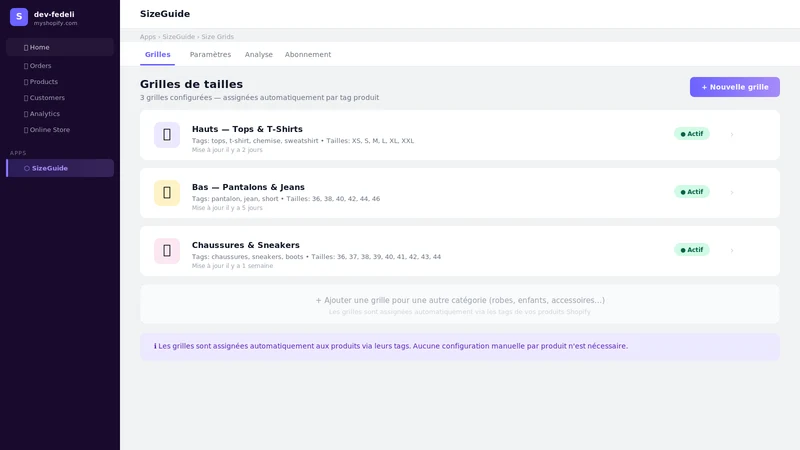
Task: Click 'Mise à jour il y a 5 jours'
Action: (x=227, y=208)
